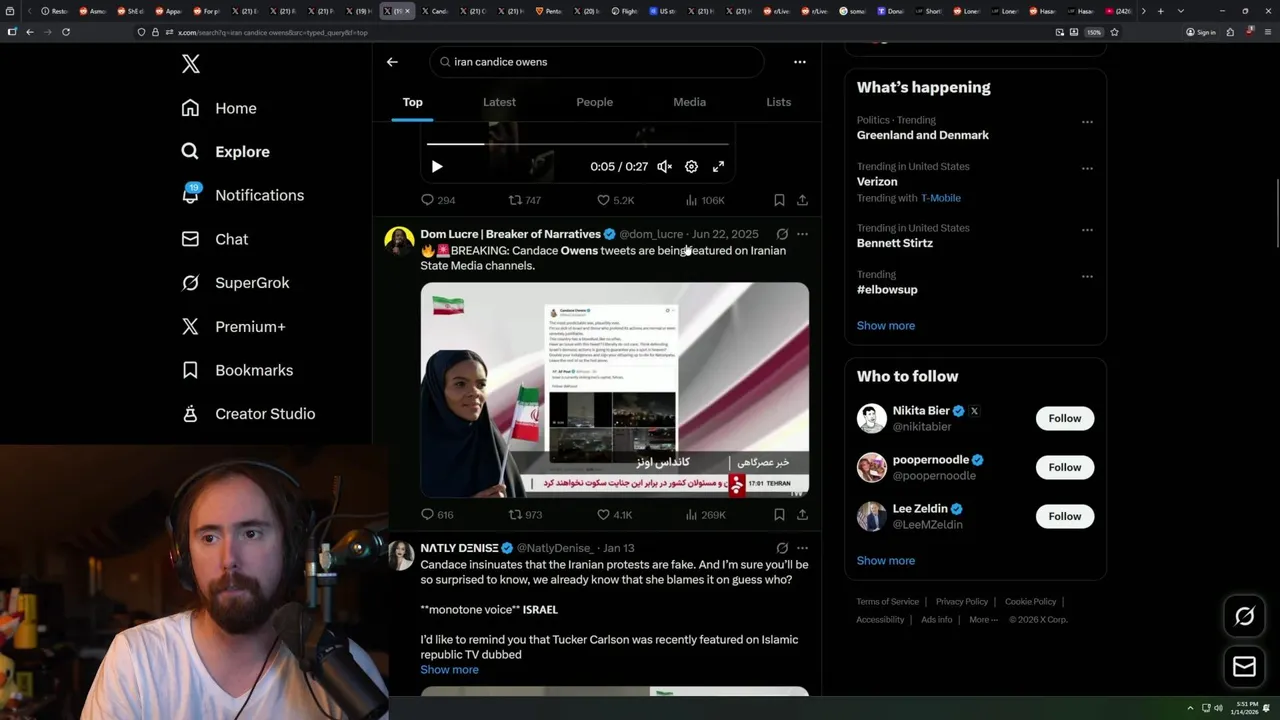Image resolution: width=1280 pixels, height=720 pixels.
Task: Switch to the Lists tab
Action: (778, 102)
